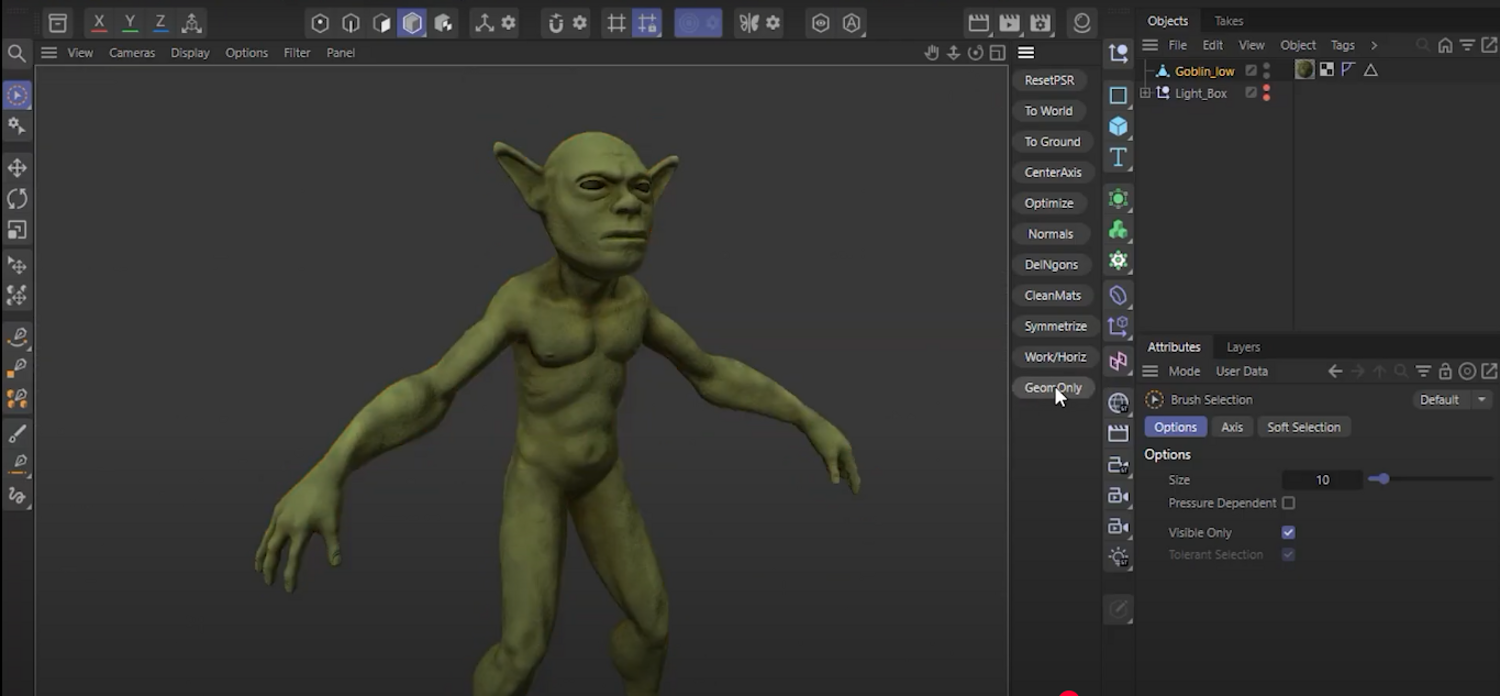Image resolution: width=1500 pixels, height=696 pixels.
Task: Expand more Objects menus with chevron
Action: (1374, 45)
